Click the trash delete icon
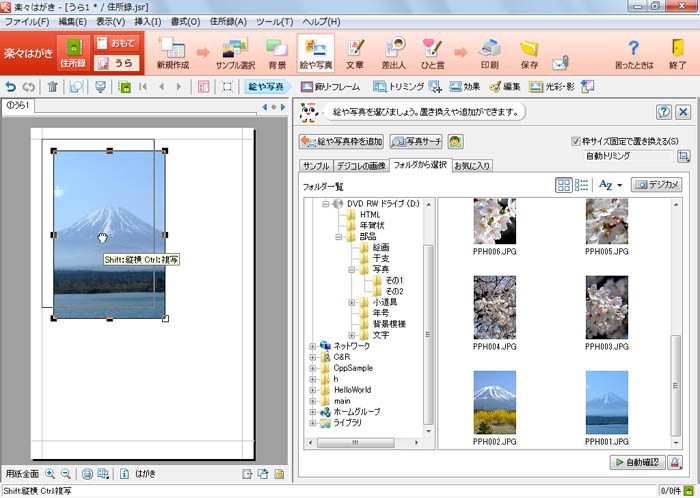 click(53, 87)
